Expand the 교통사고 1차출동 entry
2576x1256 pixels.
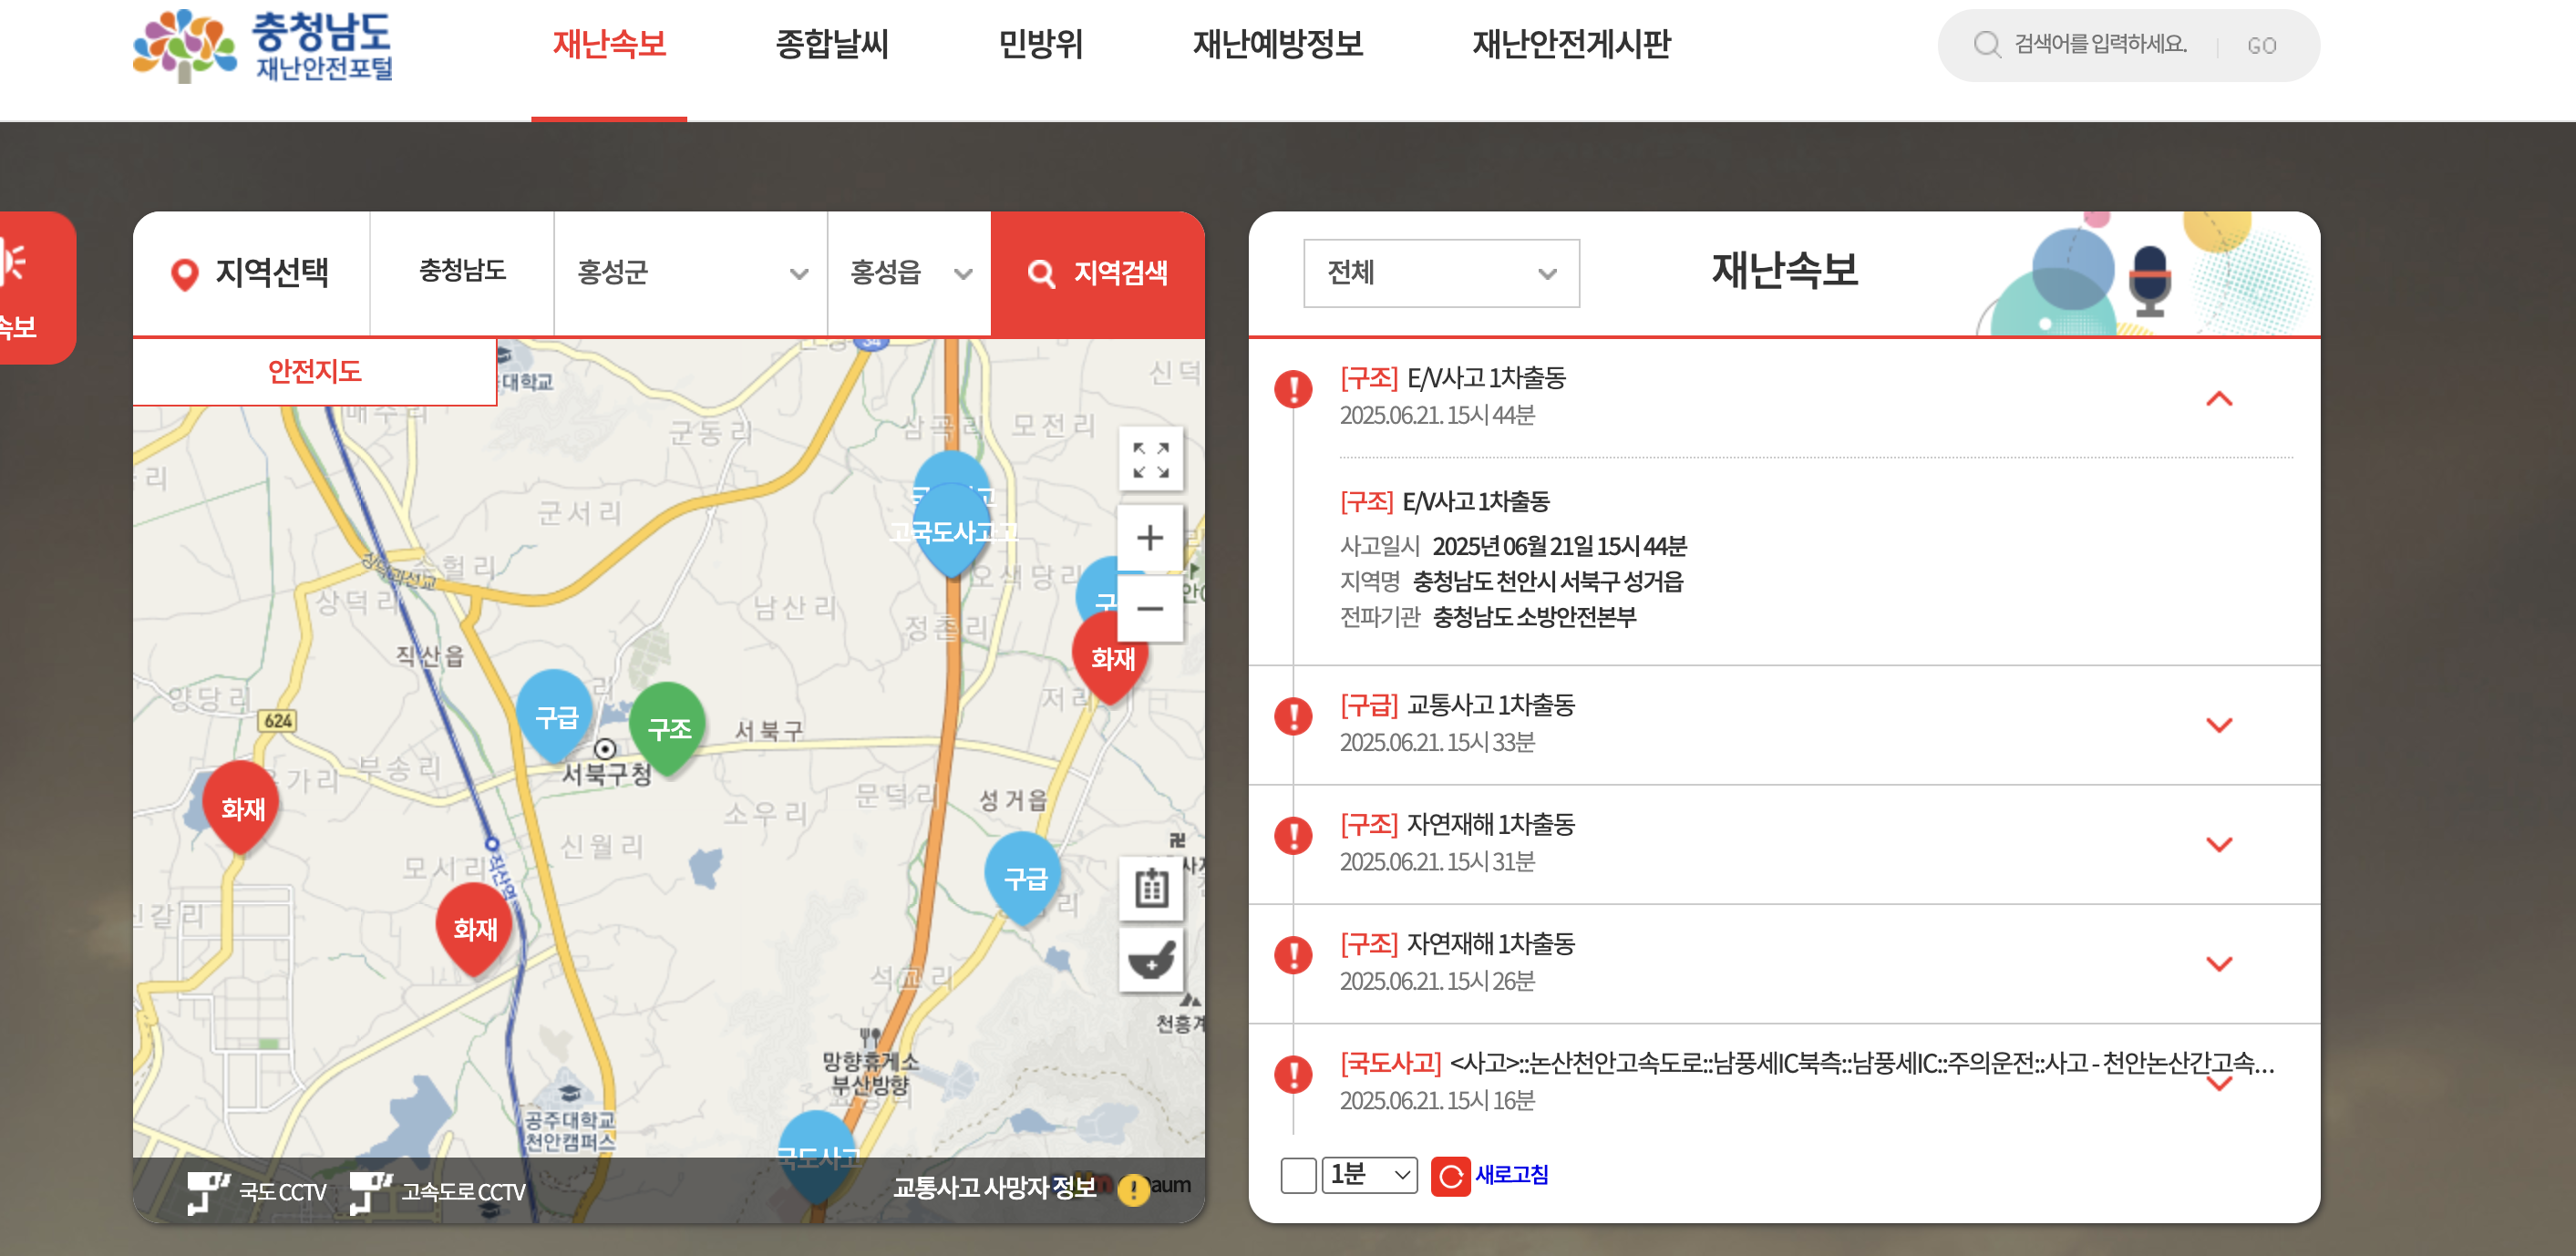pyautogui.click(x=2218, y=725)
